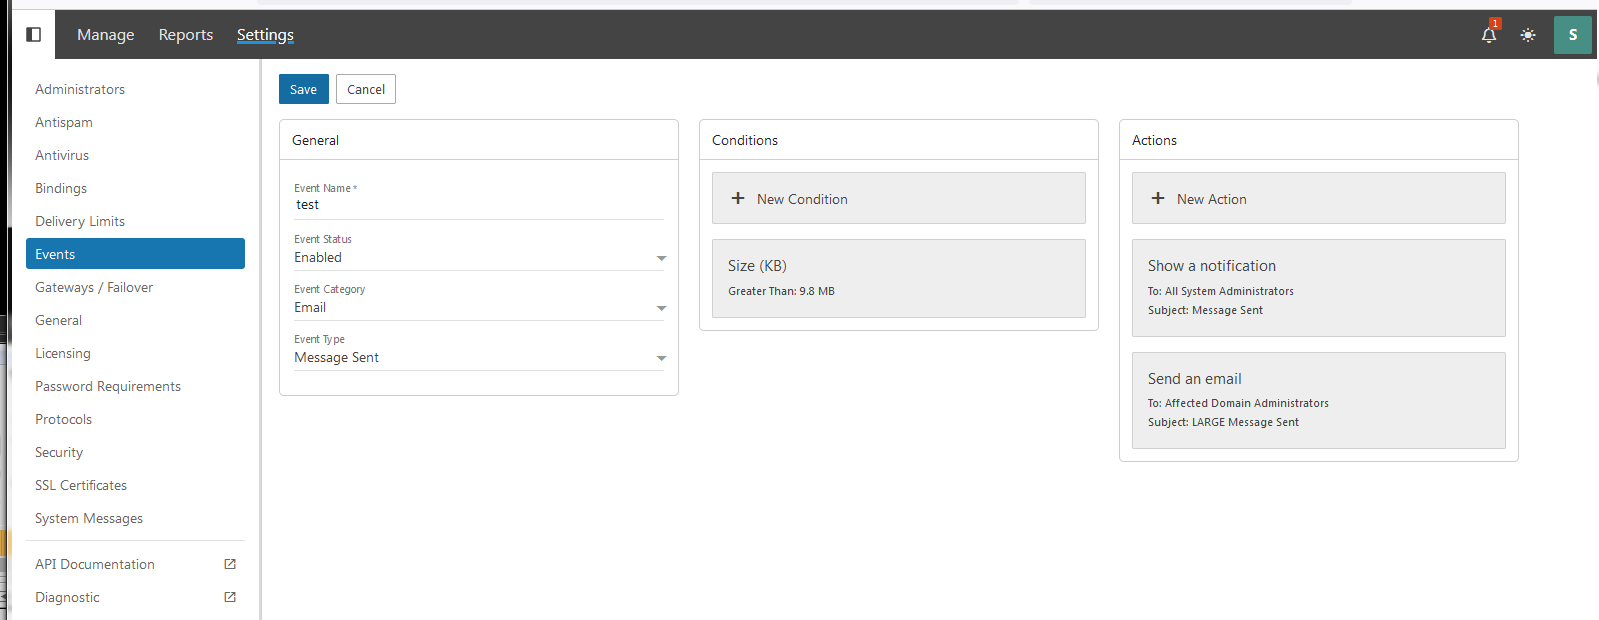Viewport: 1599px width, 620px height.
Task: Open API Documentation external link icon
Action: click(230, 564)
